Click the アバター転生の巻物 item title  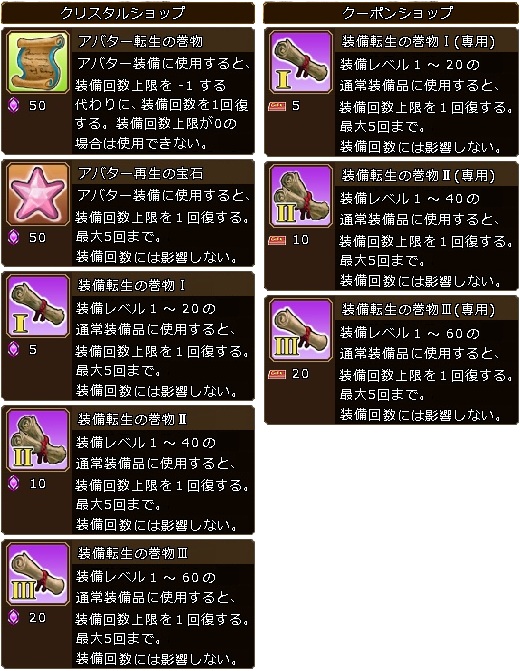click(x=140, y=42)
